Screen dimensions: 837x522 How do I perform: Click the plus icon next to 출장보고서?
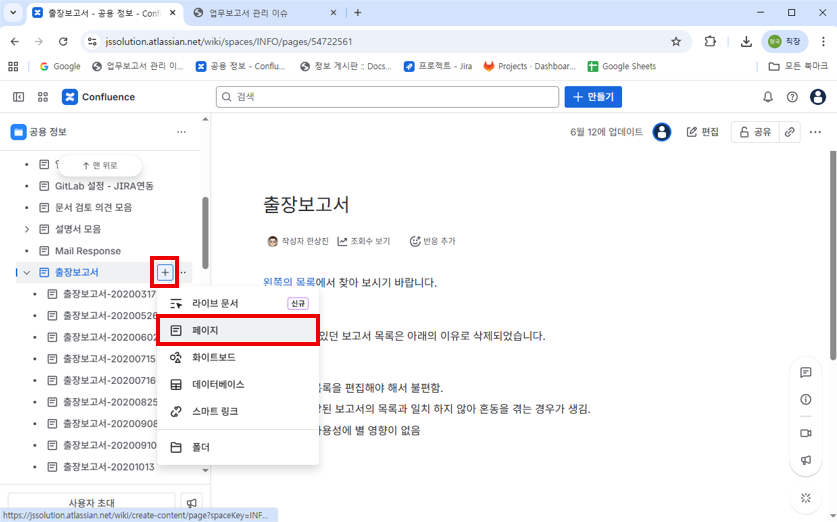coord(165,272)
